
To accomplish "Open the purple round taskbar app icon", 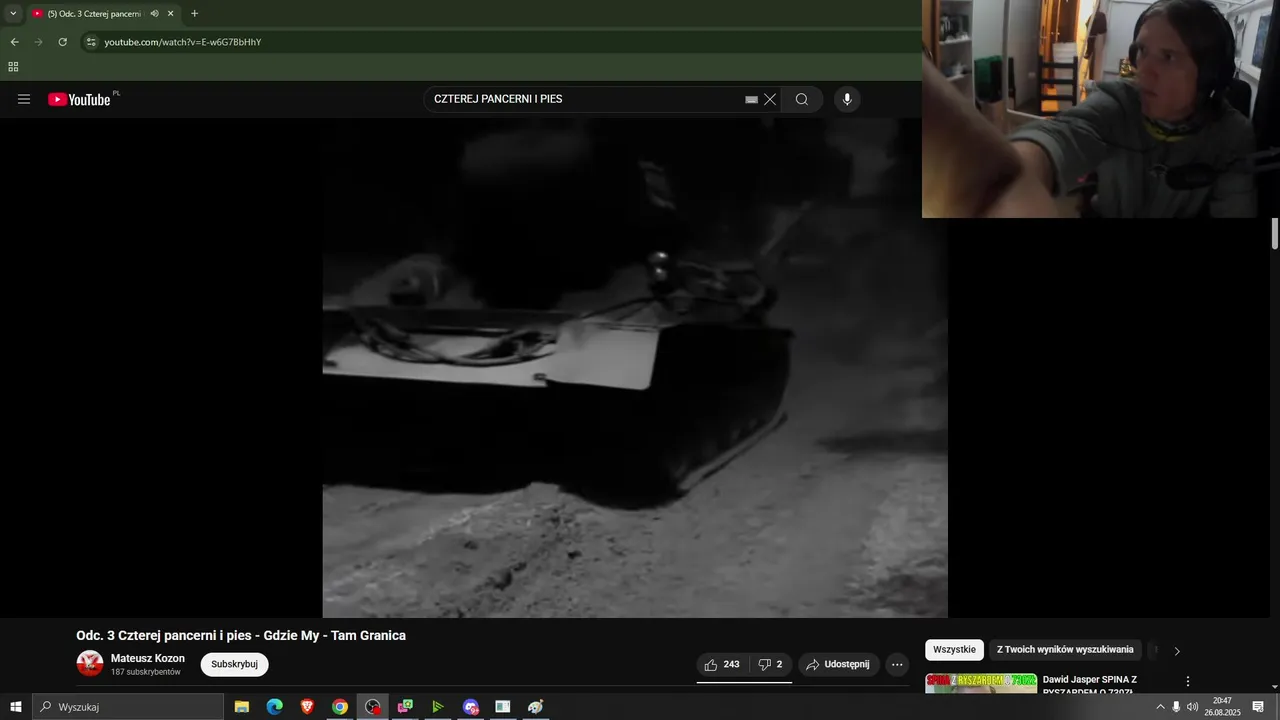I will coord(471,707).
